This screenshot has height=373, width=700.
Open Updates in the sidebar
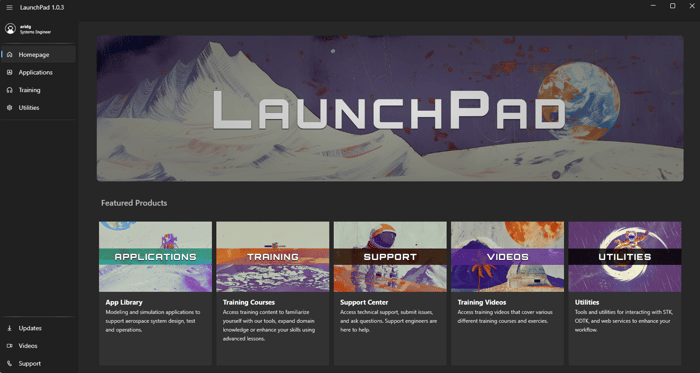pyautogui.click(x=38, y=328)
